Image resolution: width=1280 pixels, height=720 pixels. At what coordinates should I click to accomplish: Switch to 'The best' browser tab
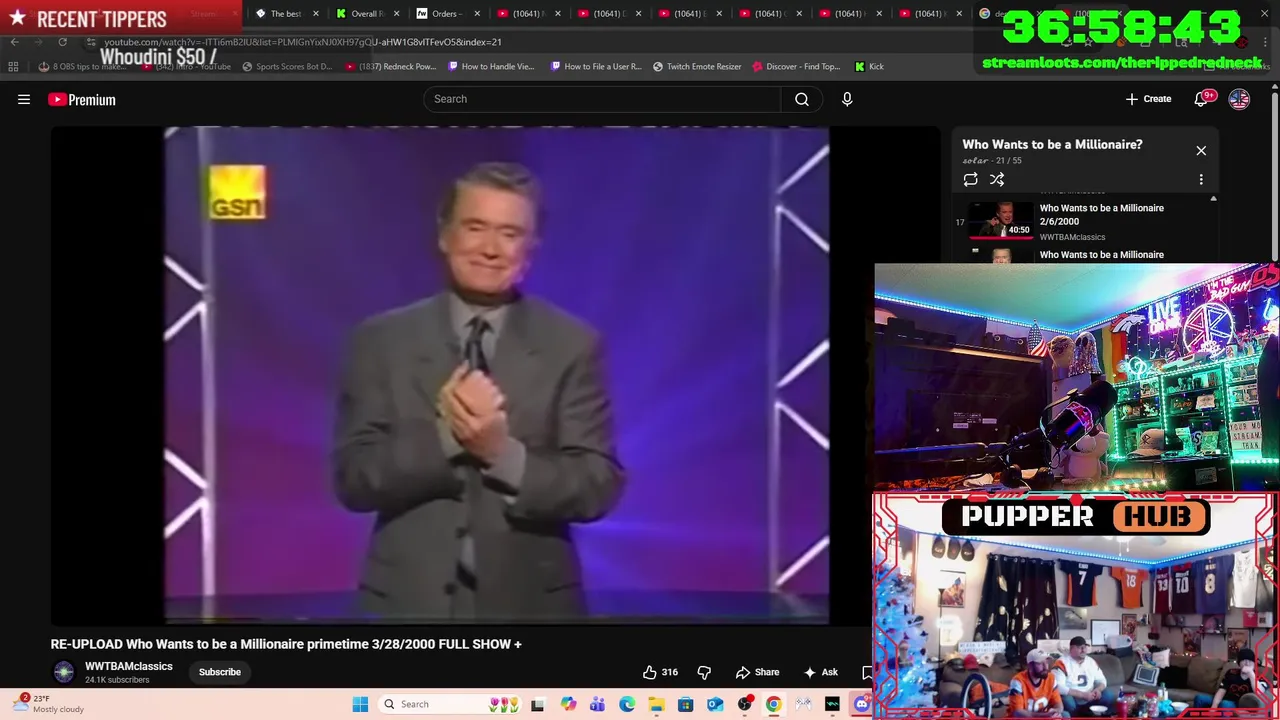[285, 14]
